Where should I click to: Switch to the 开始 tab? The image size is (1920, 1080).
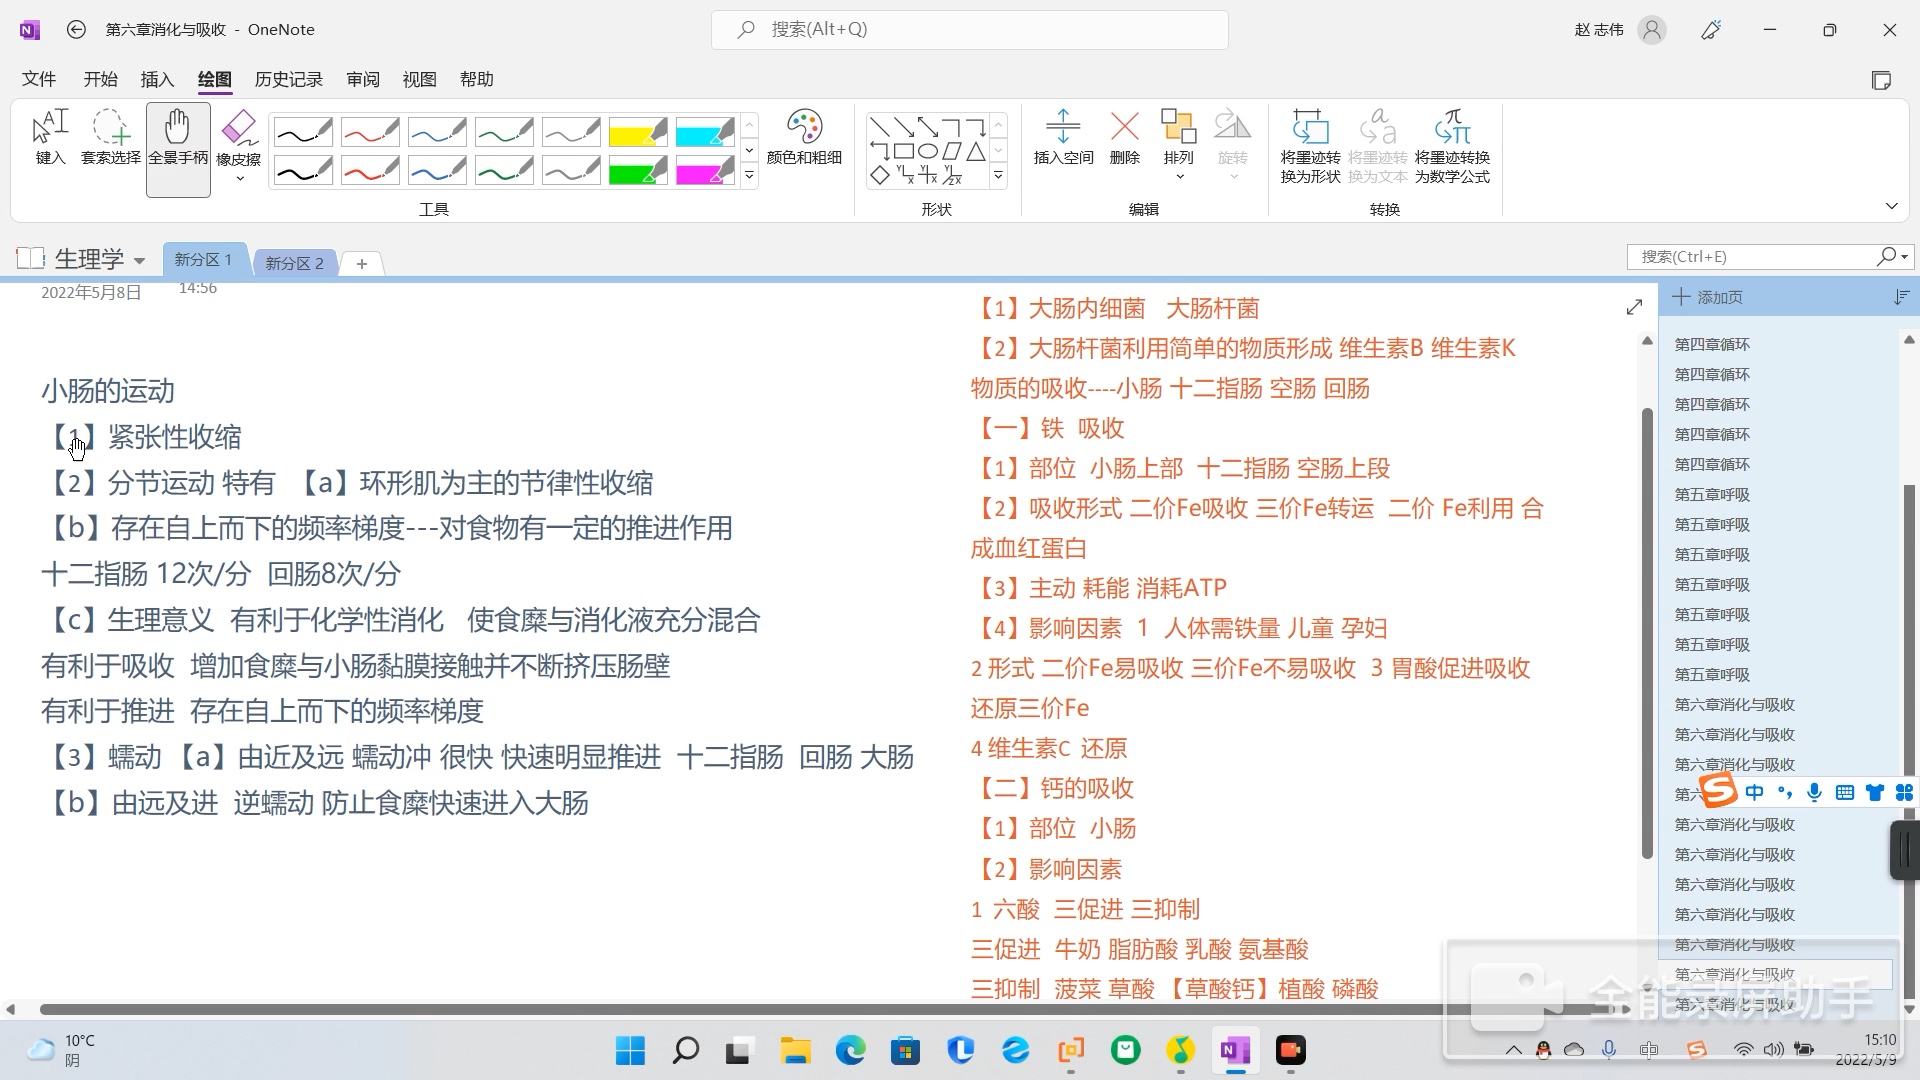click(100, 79)
